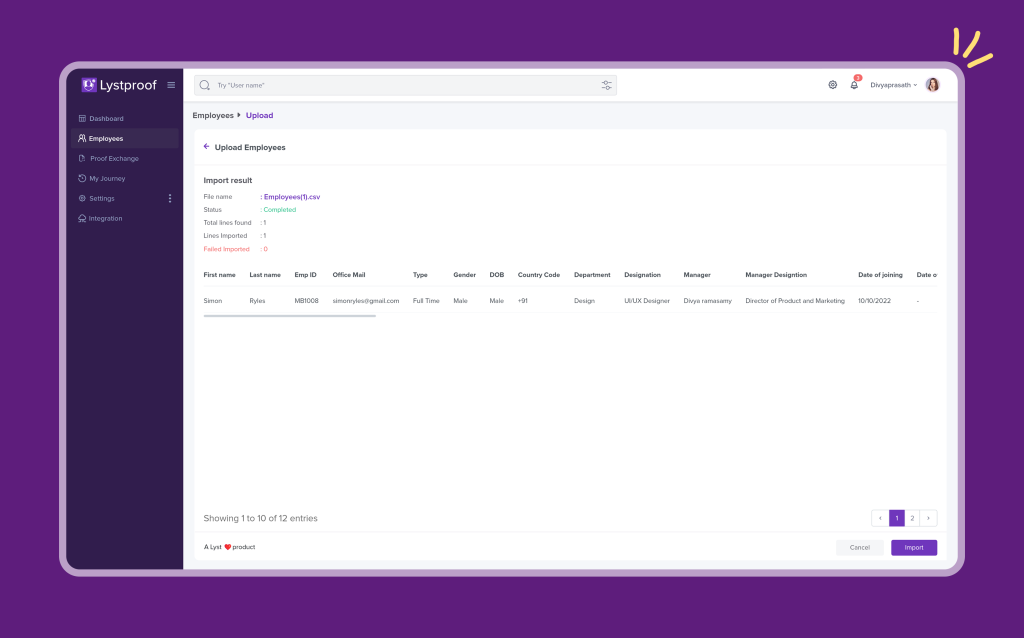Open notifications bell icon
The height and width of the screenshot is (638, 1024).
(854, 85)
